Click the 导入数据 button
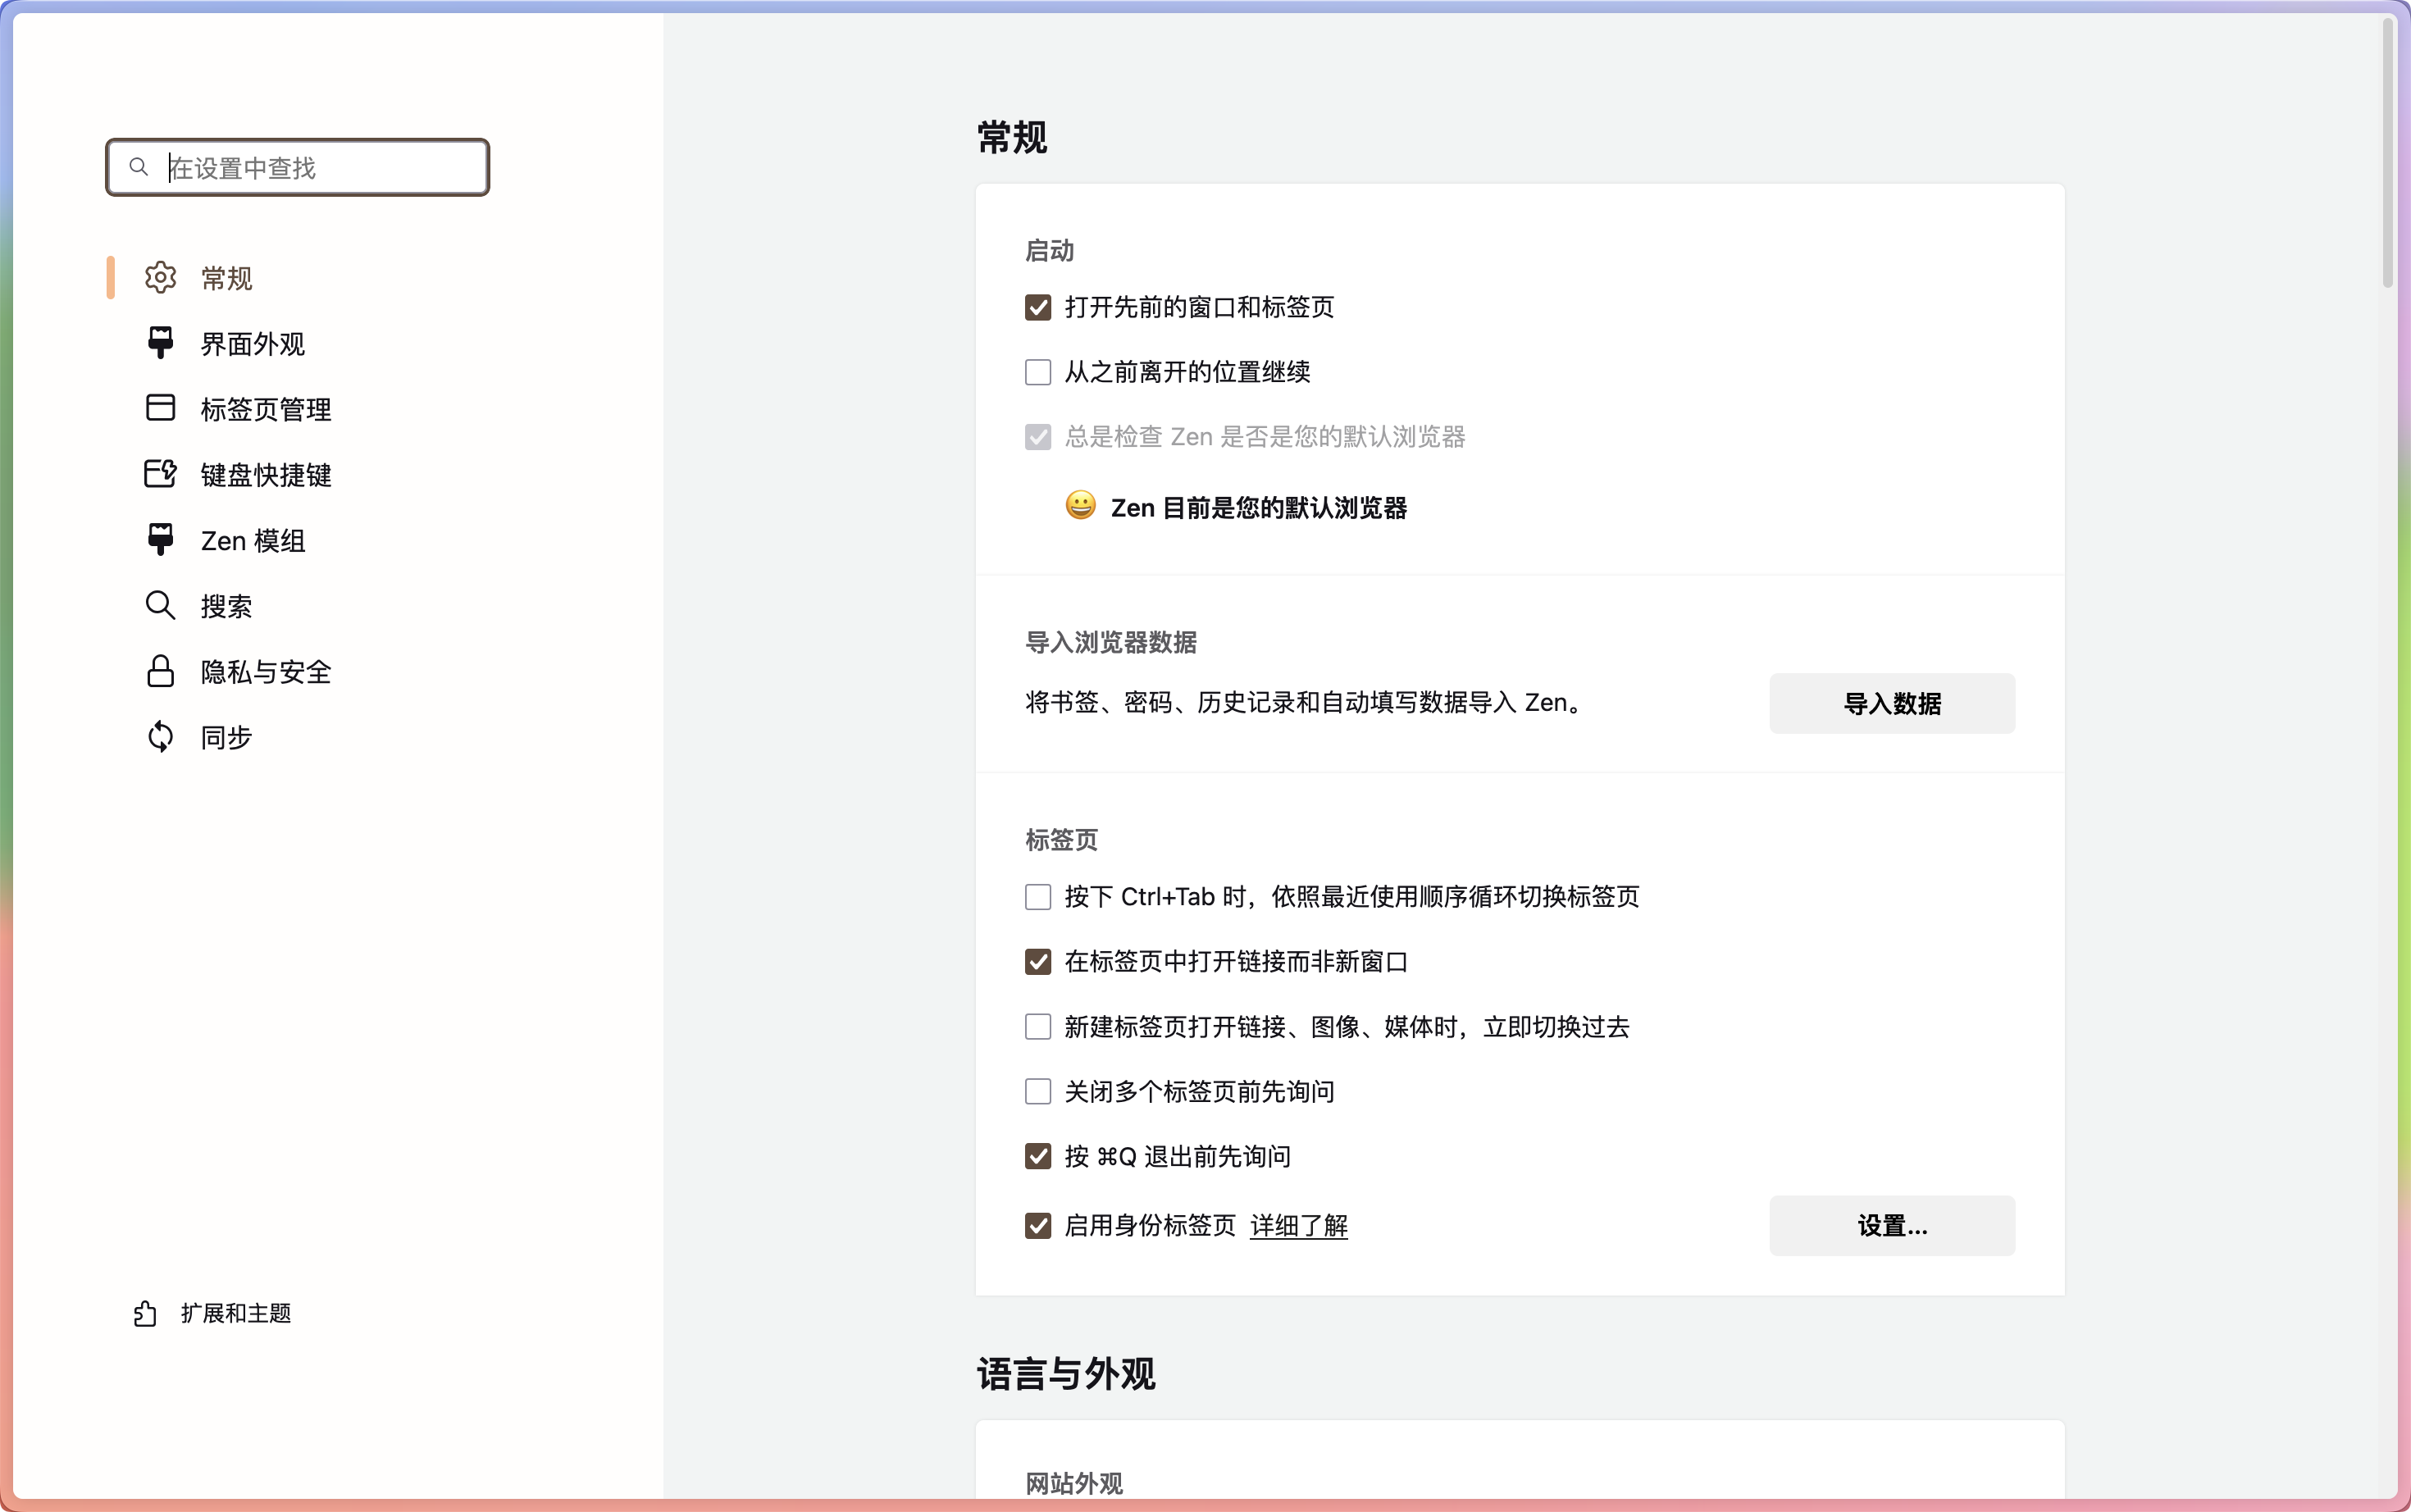The image size is (2411, 1512). [1891, 703]
